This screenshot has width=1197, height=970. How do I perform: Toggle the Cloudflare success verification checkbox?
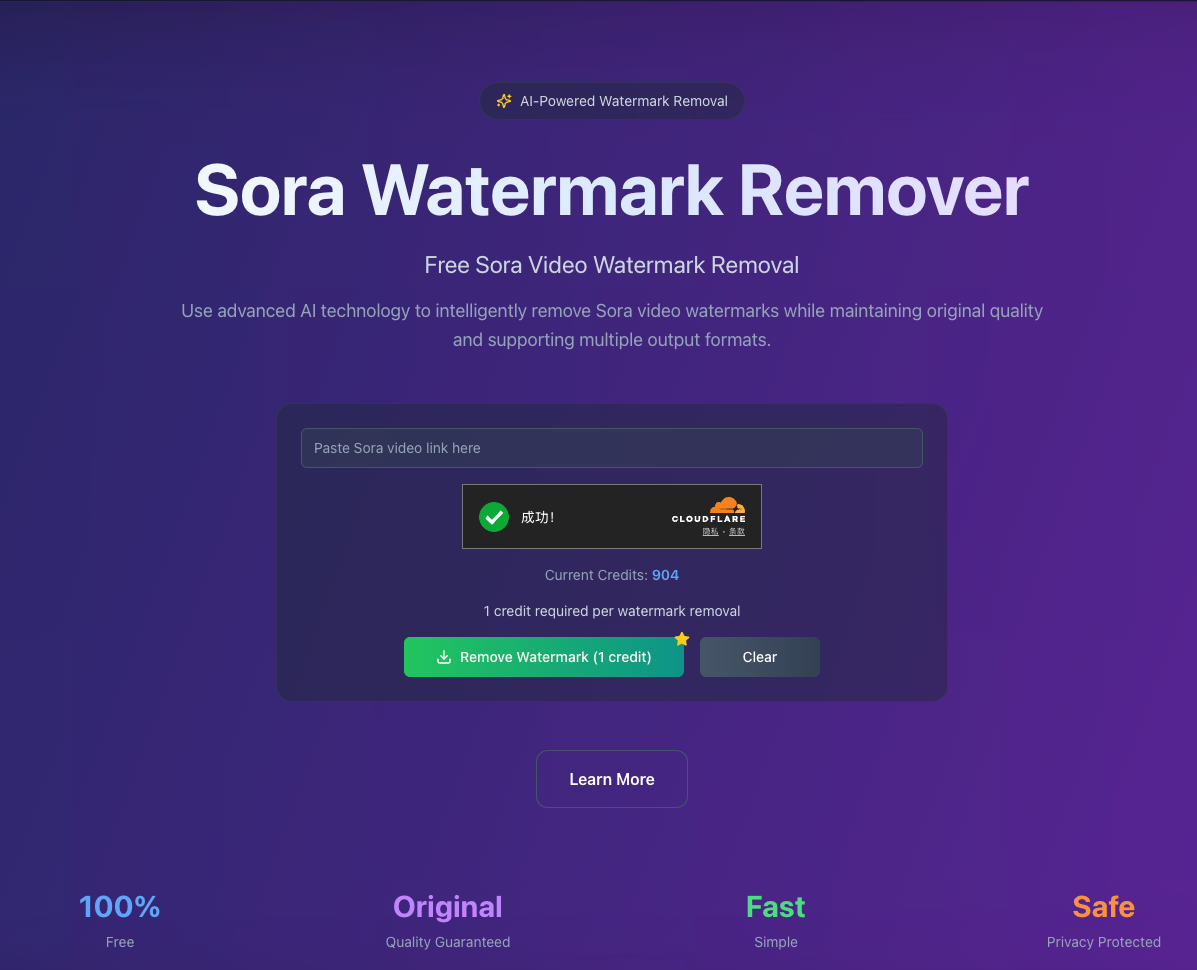[494, 517]
